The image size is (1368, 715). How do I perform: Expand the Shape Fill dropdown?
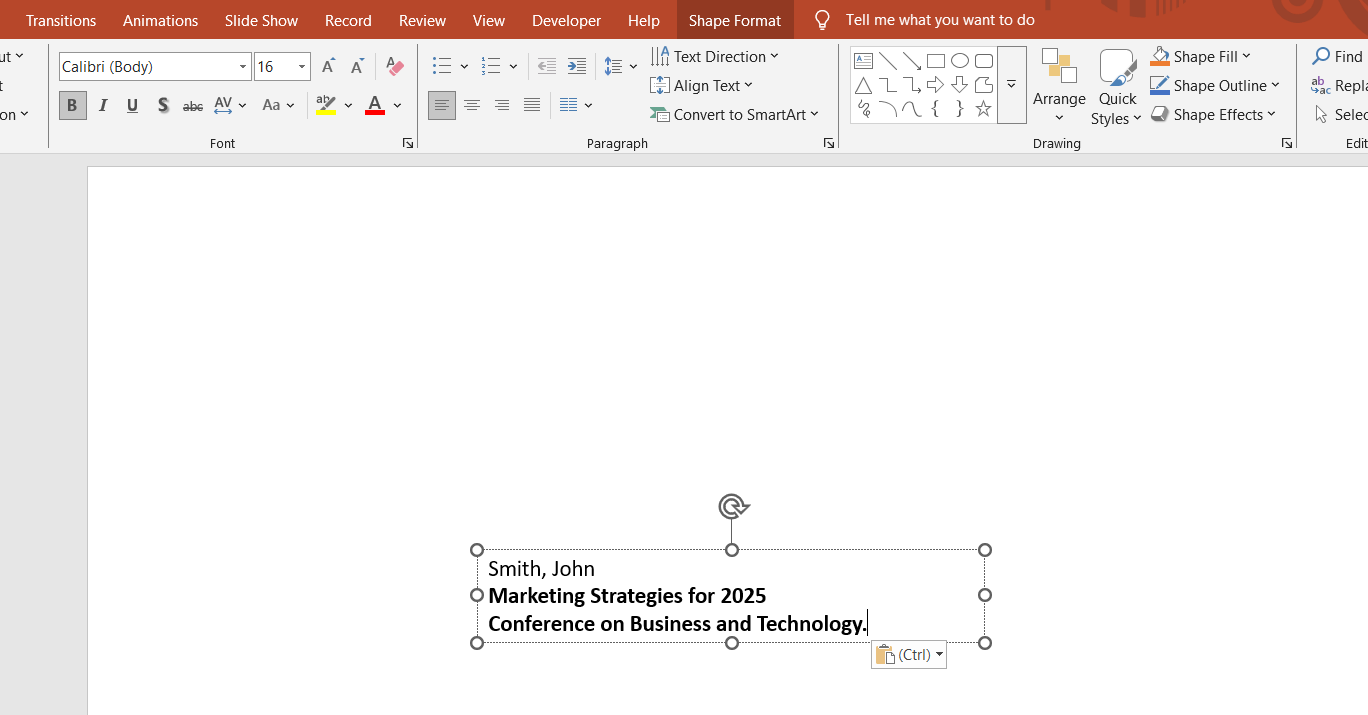coord(1246,57)
